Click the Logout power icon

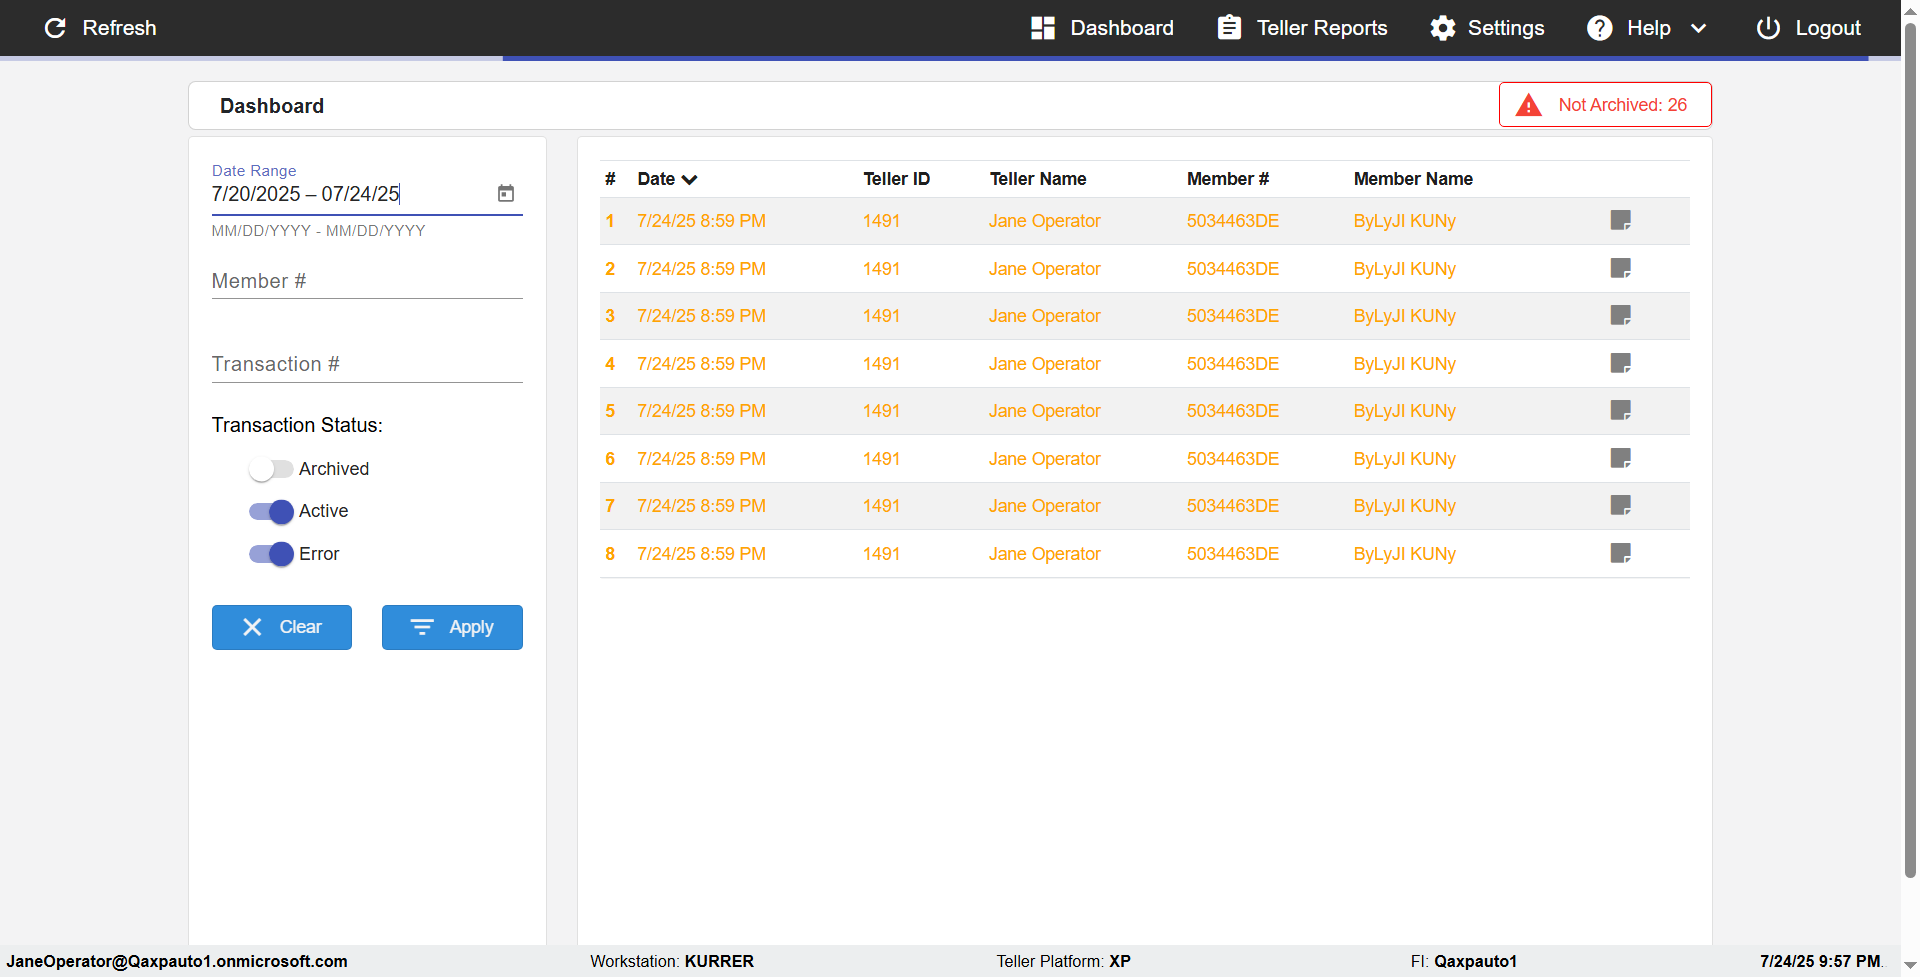[1768, 28]
